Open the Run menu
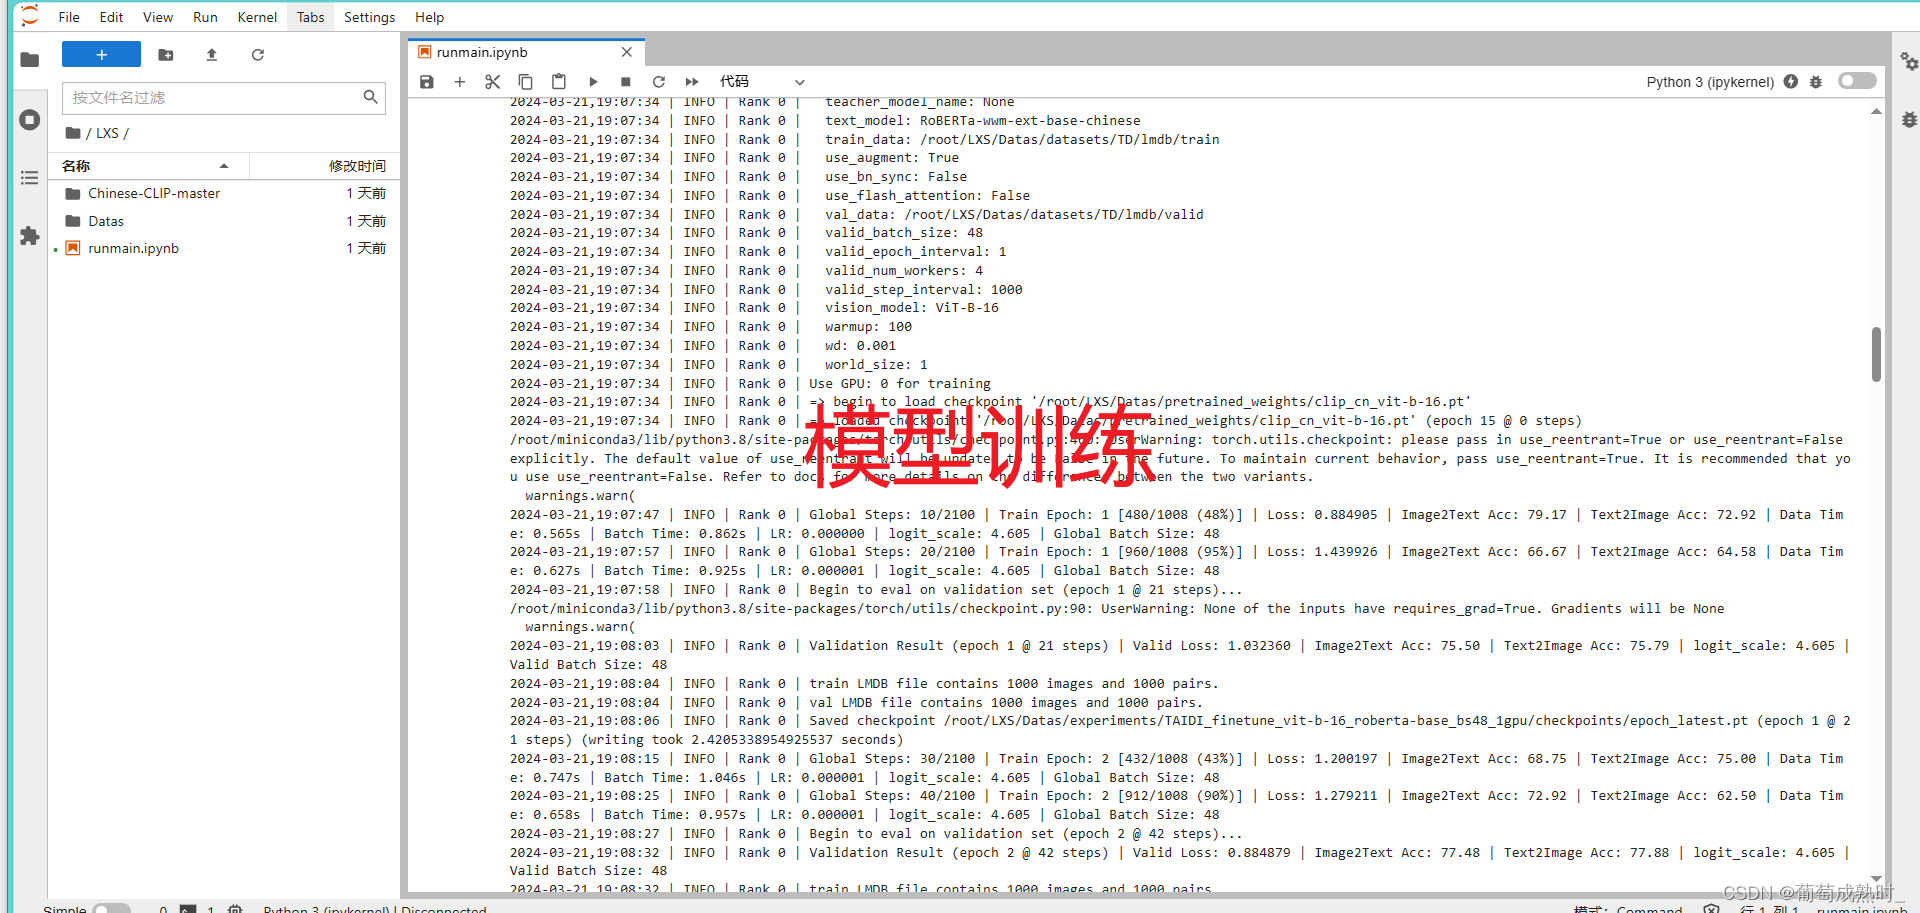Screen dimensions: 1920x913 205,17
